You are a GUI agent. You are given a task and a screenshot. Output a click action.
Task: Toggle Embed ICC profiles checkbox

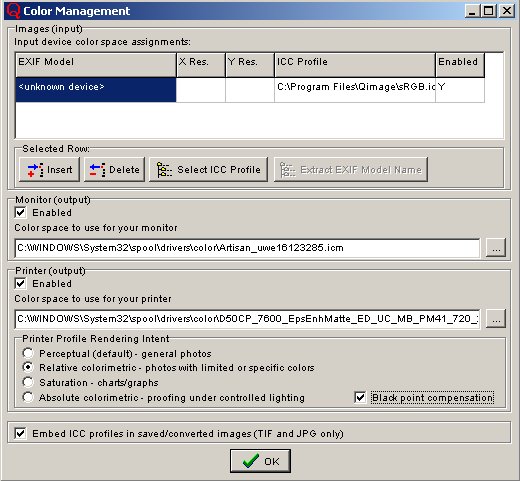pos(20,433)
